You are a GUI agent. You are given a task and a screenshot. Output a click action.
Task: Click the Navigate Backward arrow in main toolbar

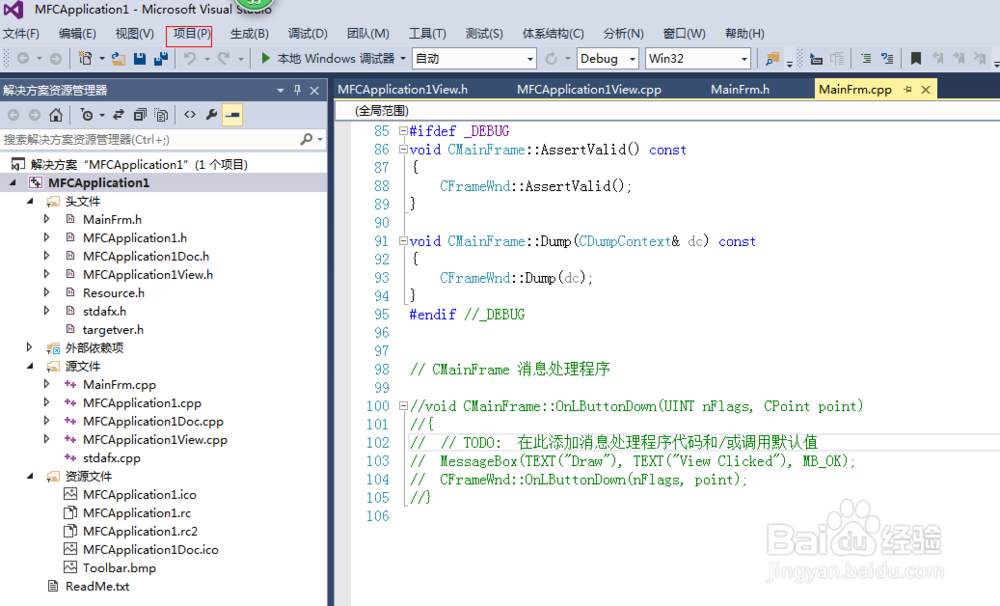click(x=23, y=59)
